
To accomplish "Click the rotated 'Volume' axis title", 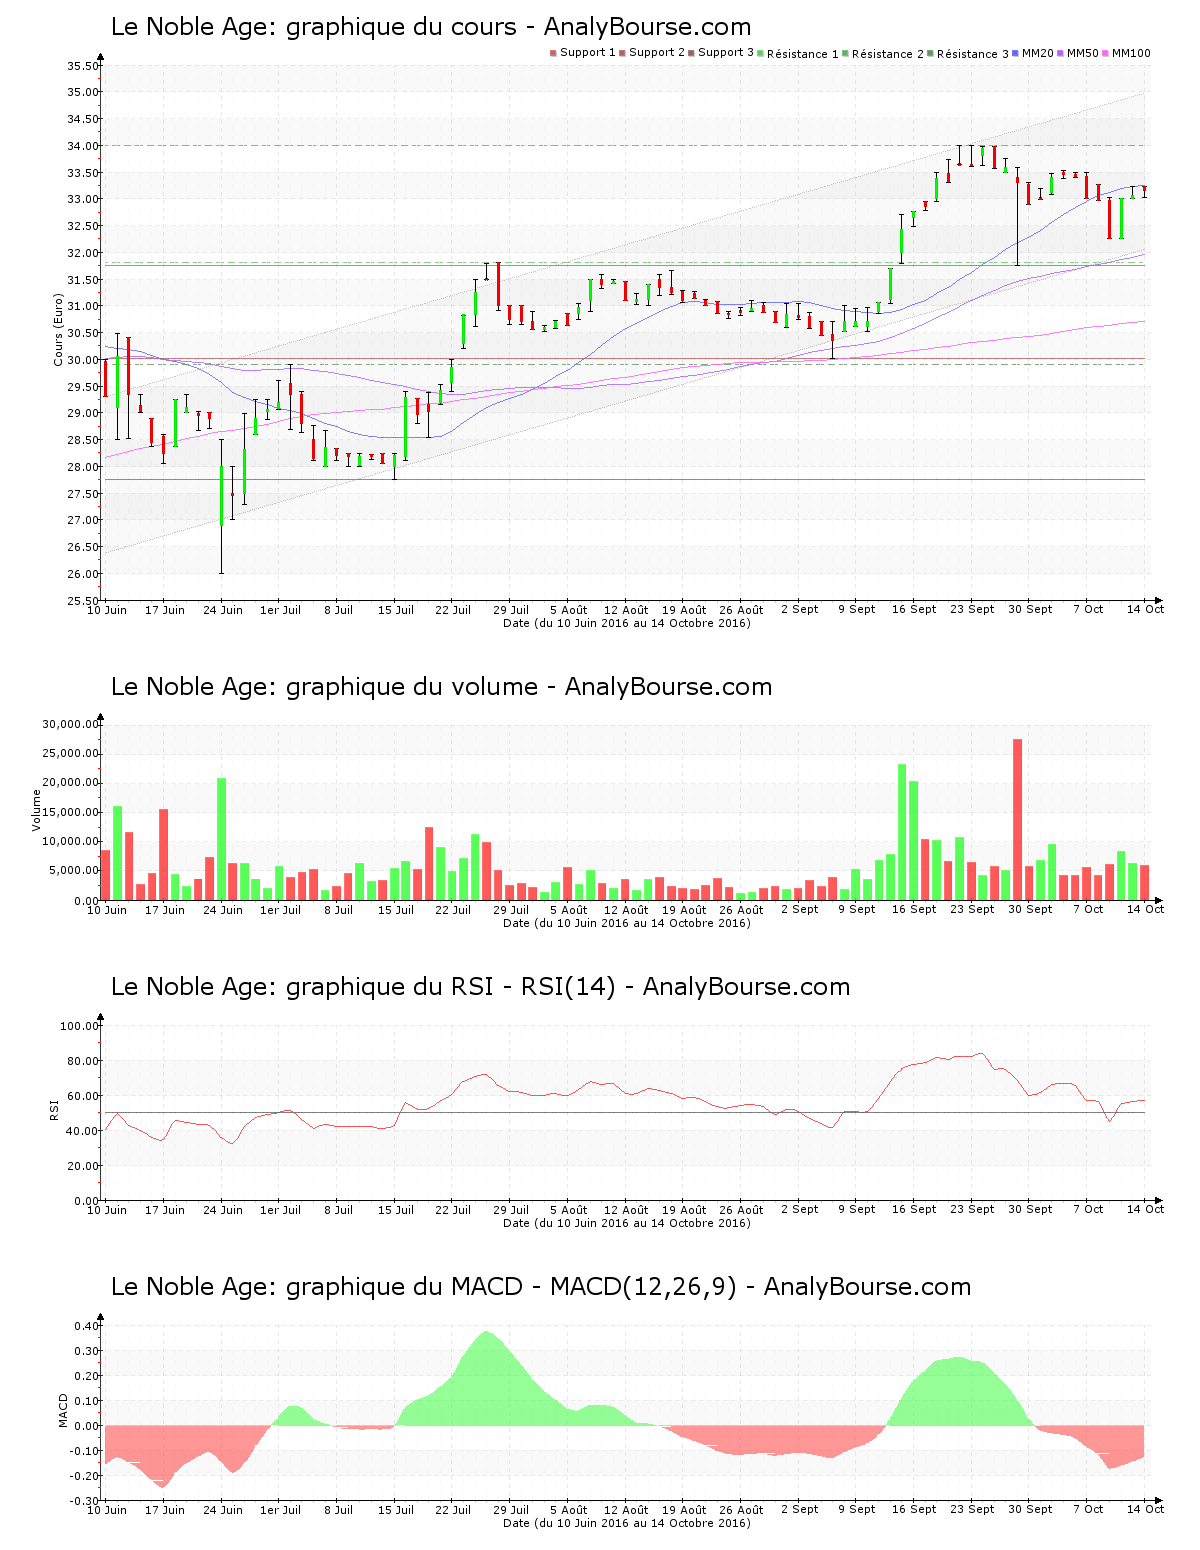I will pos(37,810).
